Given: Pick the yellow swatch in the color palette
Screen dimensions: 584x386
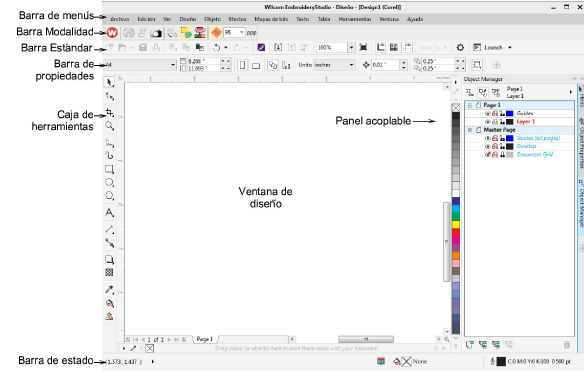Looking at the screenshot, I should point(456,225).
